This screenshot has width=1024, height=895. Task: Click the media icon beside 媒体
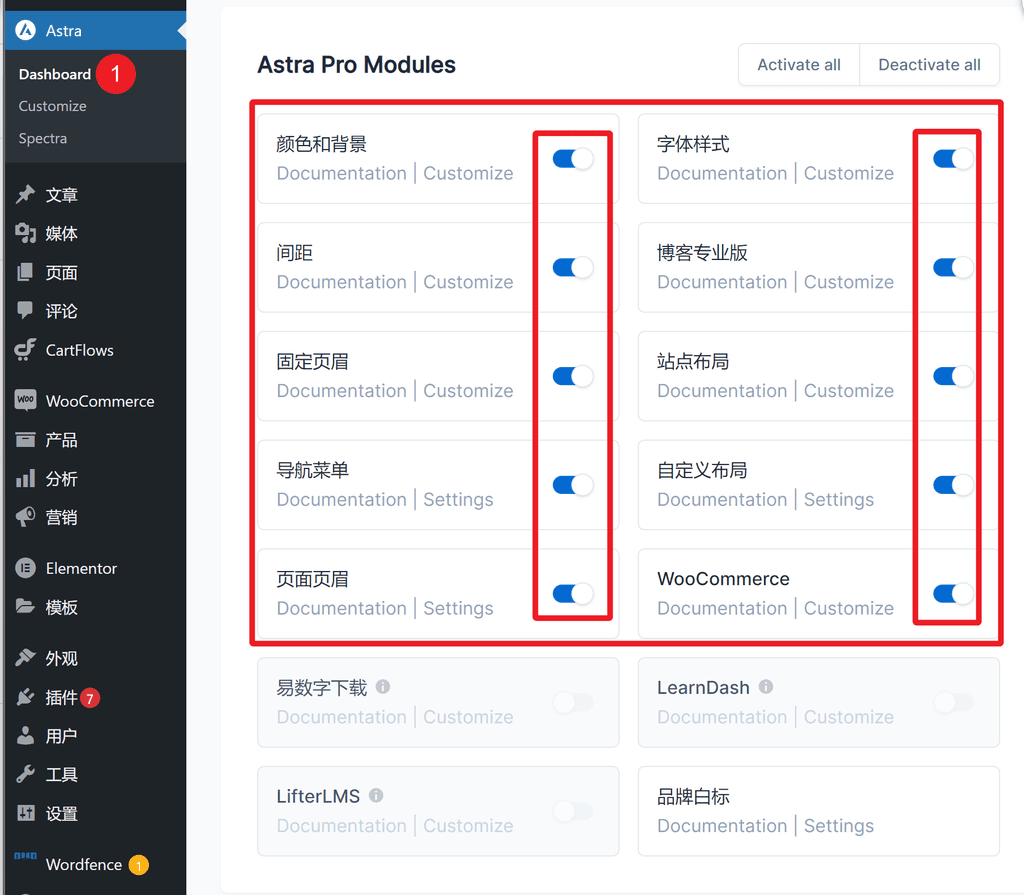point(25,233)
